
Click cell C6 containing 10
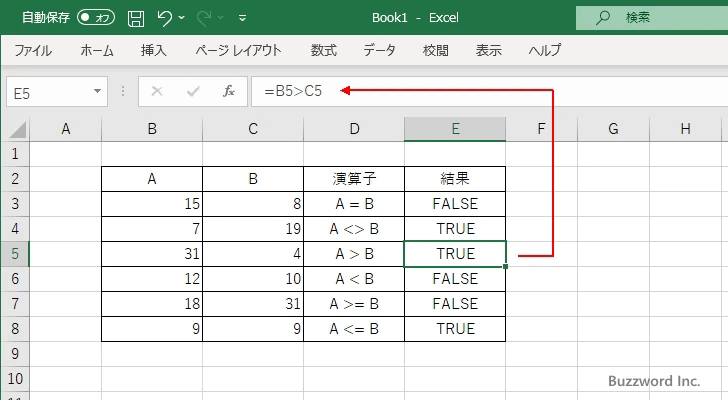click(253, 279)
